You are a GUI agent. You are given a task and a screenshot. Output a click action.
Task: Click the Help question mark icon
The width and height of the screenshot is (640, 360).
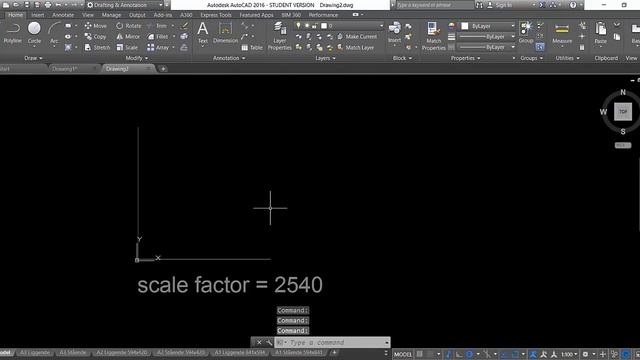(x=573, y=5)
